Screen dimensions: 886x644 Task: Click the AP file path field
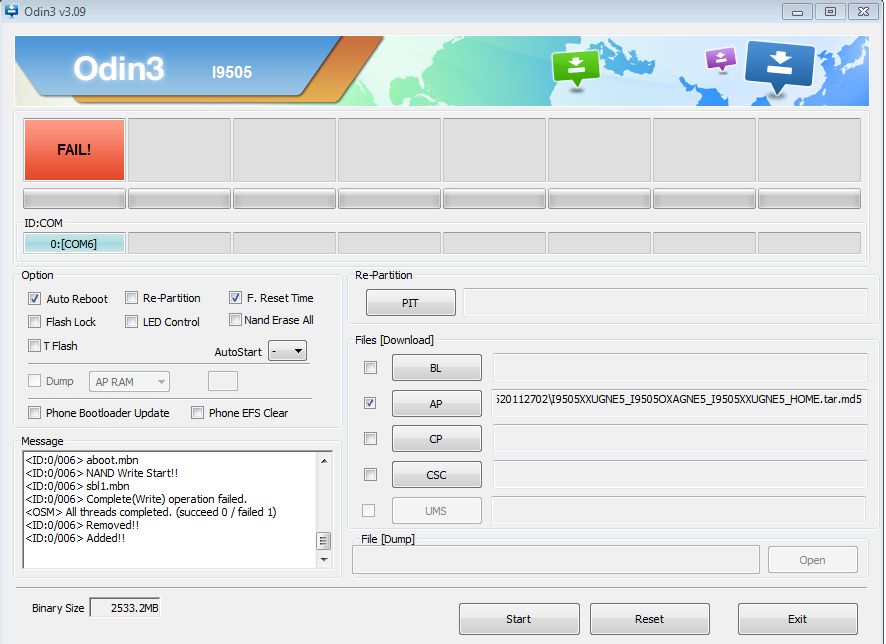click(x=679, y=403)
